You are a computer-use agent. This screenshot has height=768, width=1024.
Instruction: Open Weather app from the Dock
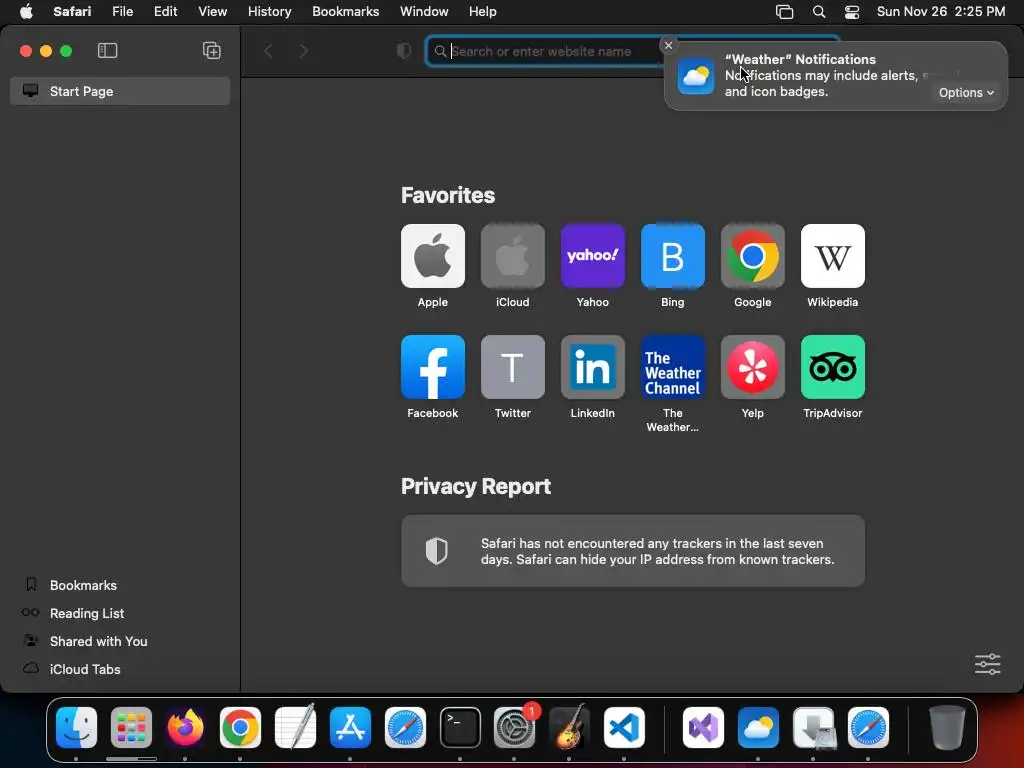click(x=758, y=728)
